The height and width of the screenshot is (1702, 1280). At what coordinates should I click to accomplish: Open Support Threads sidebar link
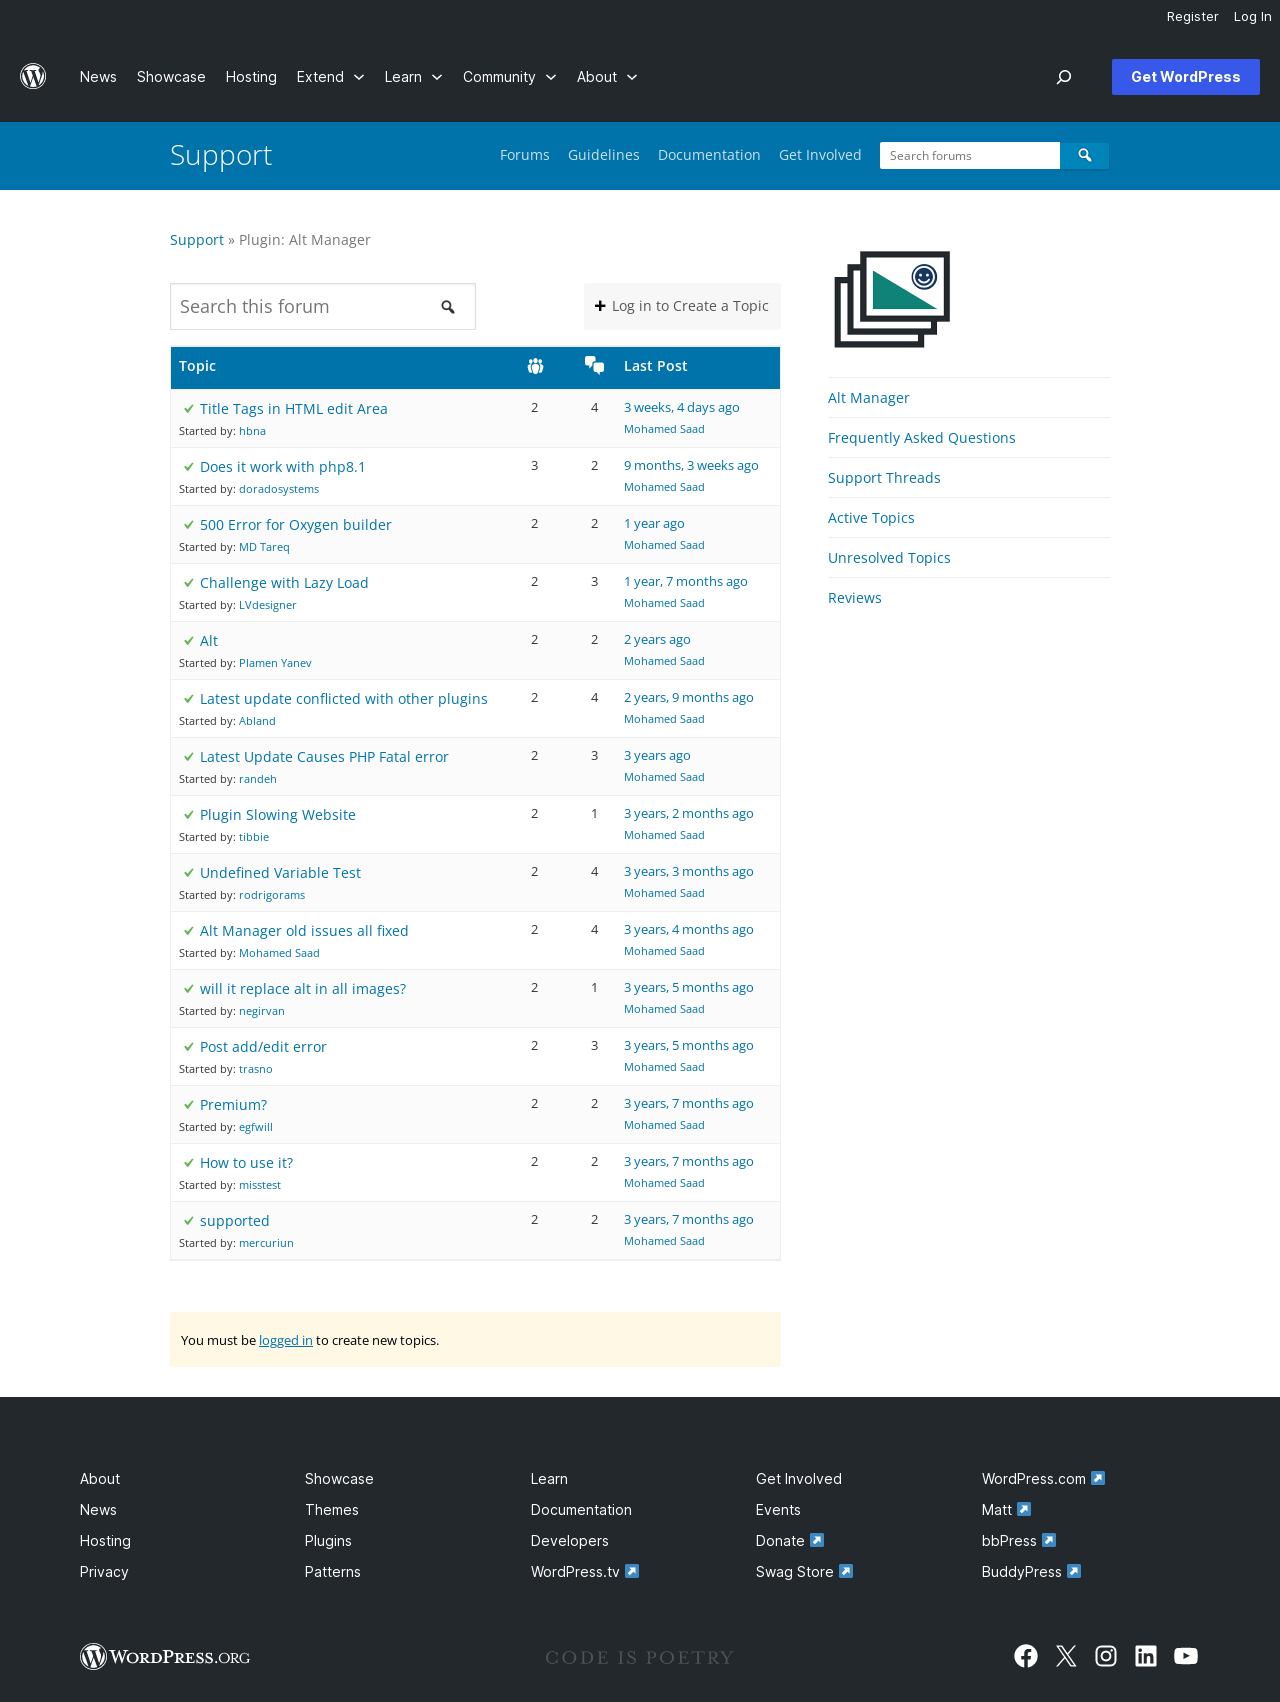884,478
